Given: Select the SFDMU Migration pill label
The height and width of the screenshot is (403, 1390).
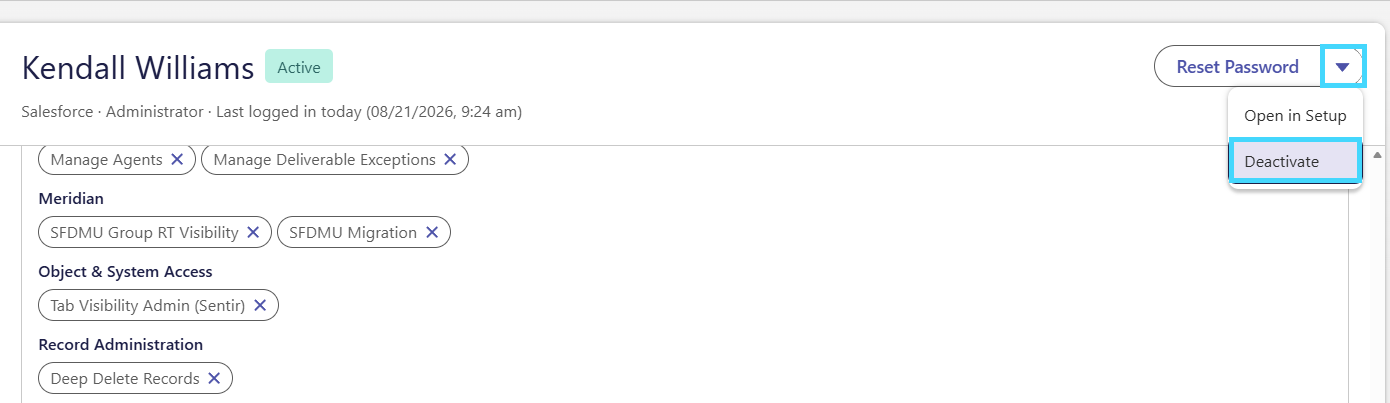Looking at the screenshot, I should click(x=353, y=232).
